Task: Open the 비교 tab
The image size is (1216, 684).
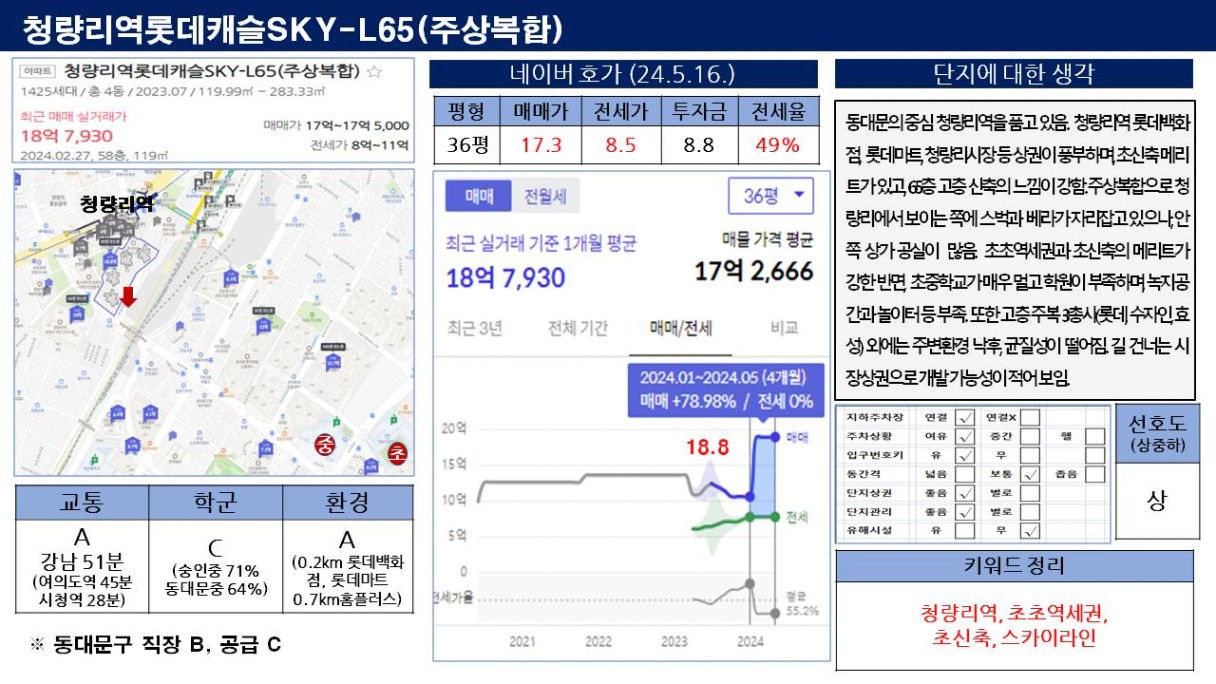Action: click(x=783, y=329)
